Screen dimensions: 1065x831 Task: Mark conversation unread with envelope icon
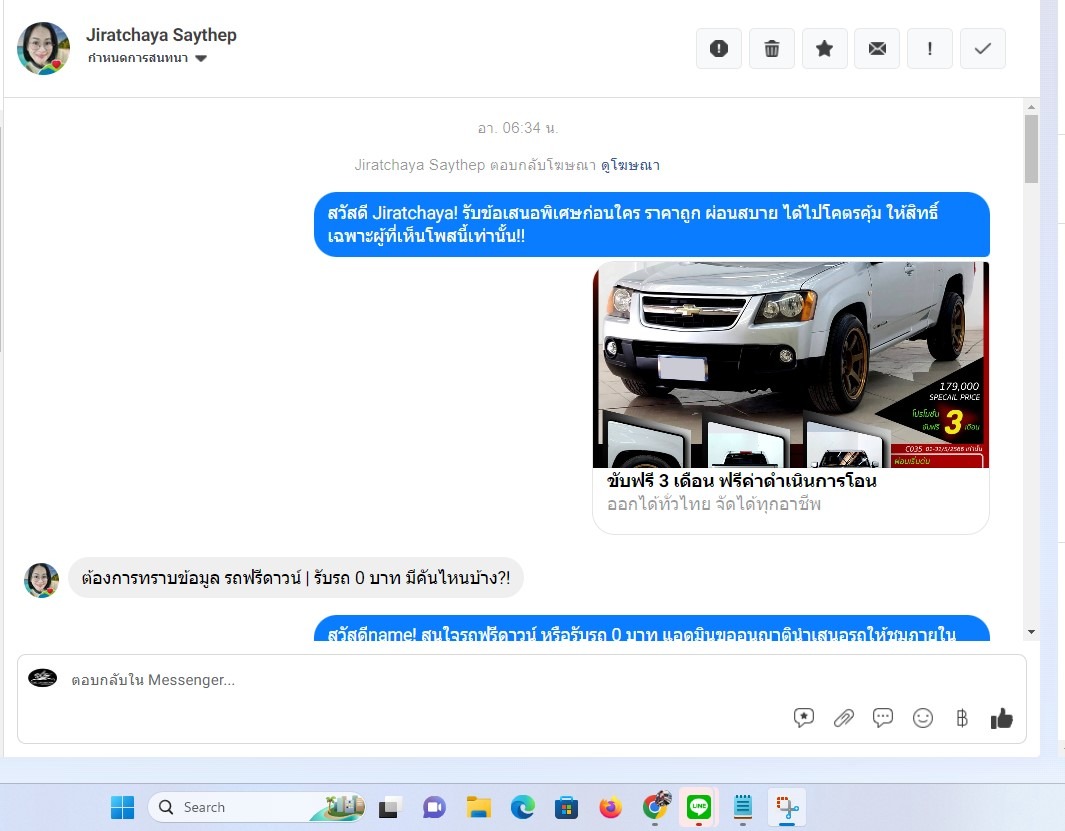877,48
